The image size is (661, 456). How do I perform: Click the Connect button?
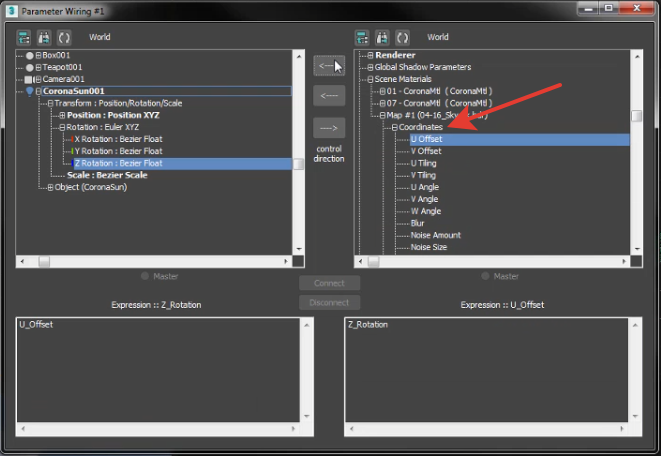[x=329, y=283]
